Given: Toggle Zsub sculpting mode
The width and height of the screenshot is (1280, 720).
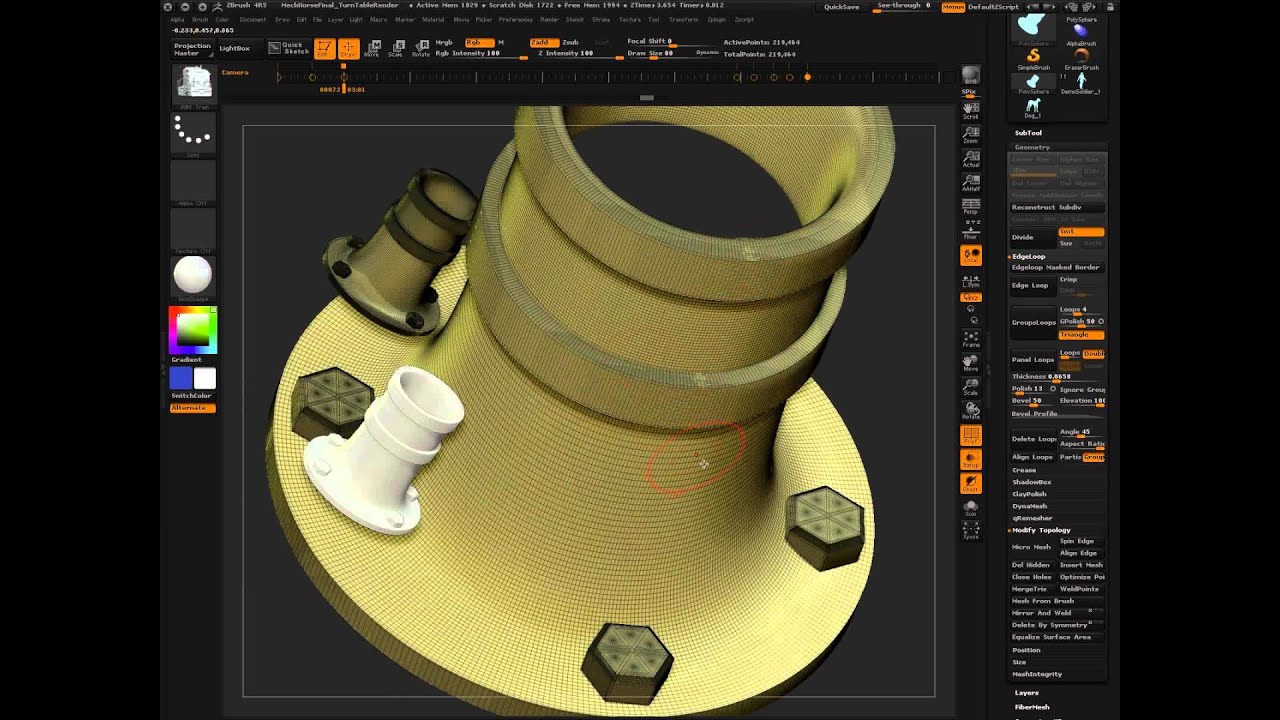Looking at the screenshot, I should [x=570, y=42].
